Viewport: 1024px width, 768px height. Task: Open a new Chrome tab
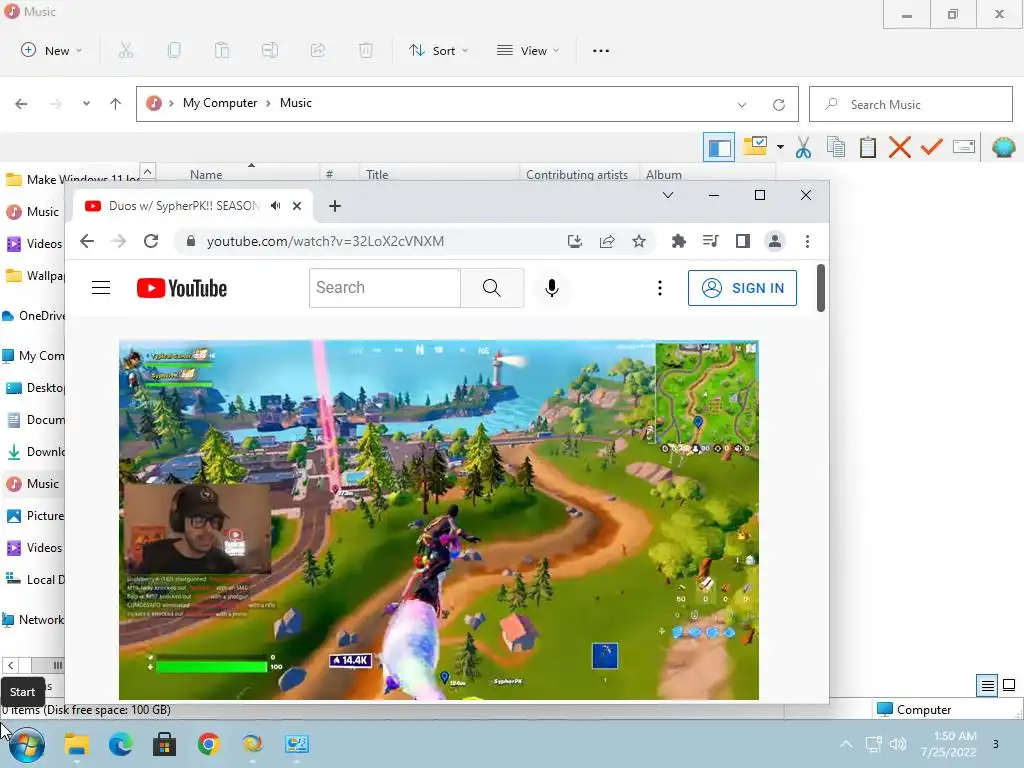[334, 206]
